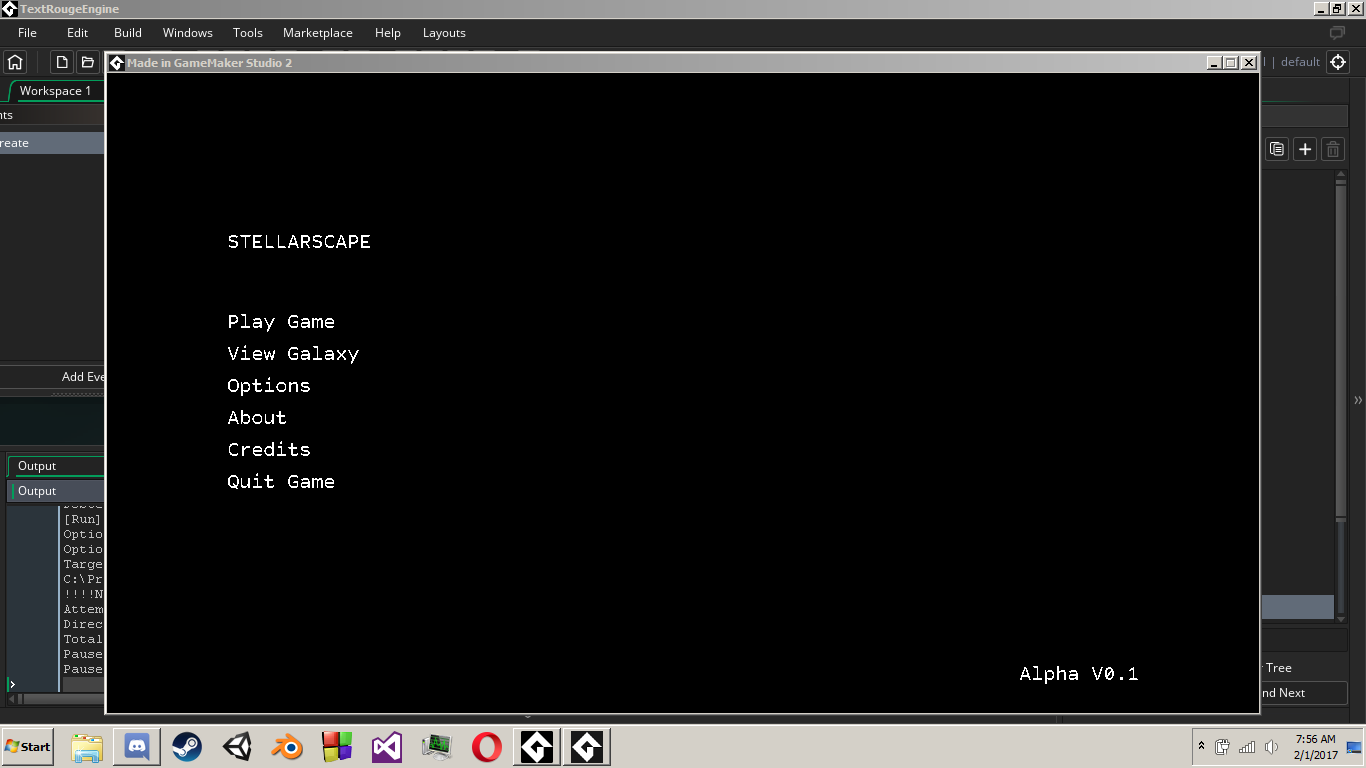Switch to the Workspace 1 tab
Screen dimensions: 1366x768
point(55,90)
